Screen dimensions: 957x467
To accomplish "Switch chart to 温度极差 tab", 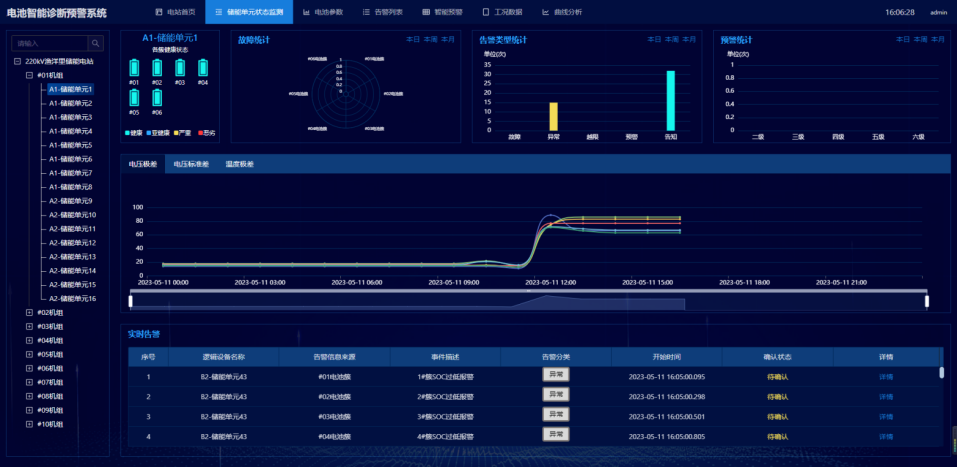I will (x=240, y=164).
